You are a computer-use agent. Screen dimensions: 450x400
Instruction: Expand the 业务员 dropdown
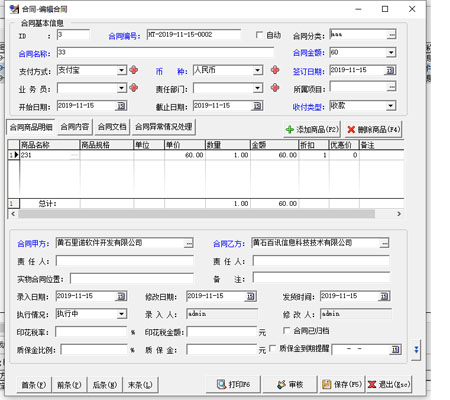122,88
